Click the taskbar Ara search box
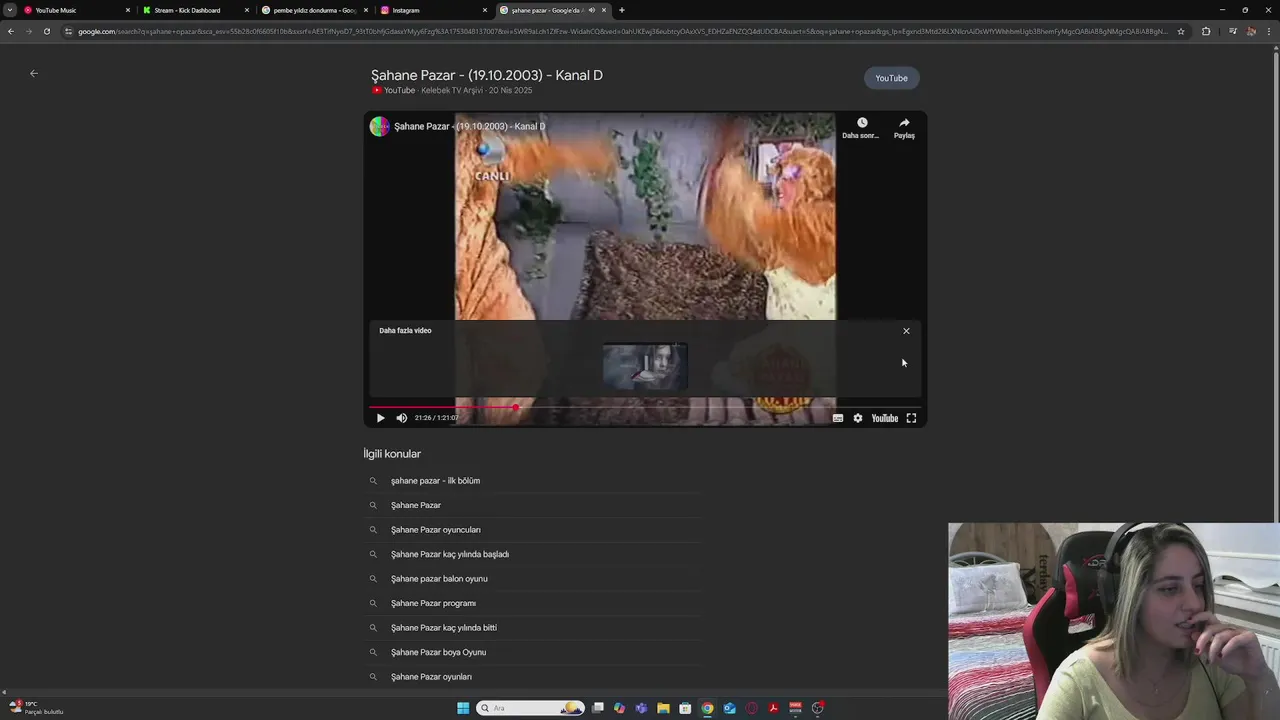Image resolution: width=1280 pixels, height=720 pixels. pyautogui.click(x=530, y=708)
